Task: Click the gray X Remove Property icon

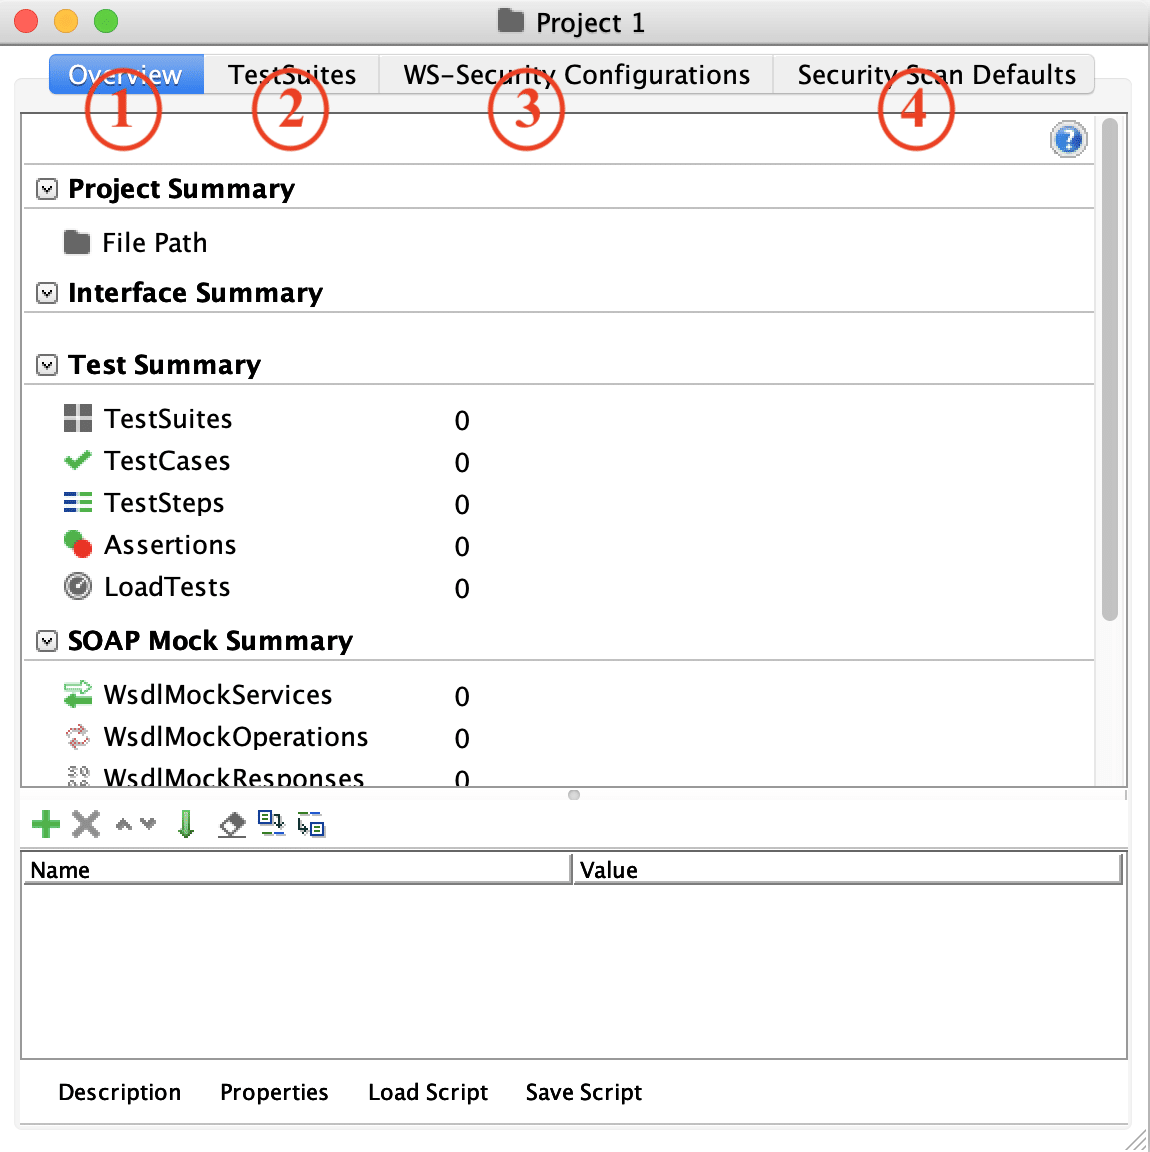Action: (86, 824)
